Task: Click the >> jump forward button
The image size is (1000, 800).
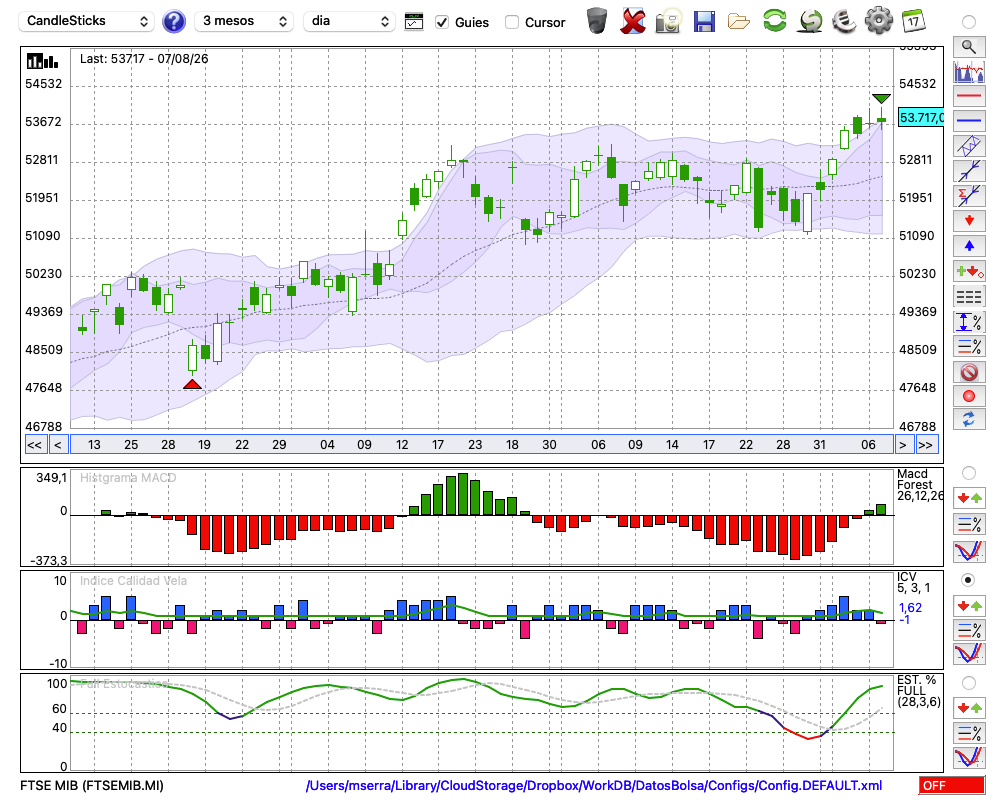Action: coord(925,445)
